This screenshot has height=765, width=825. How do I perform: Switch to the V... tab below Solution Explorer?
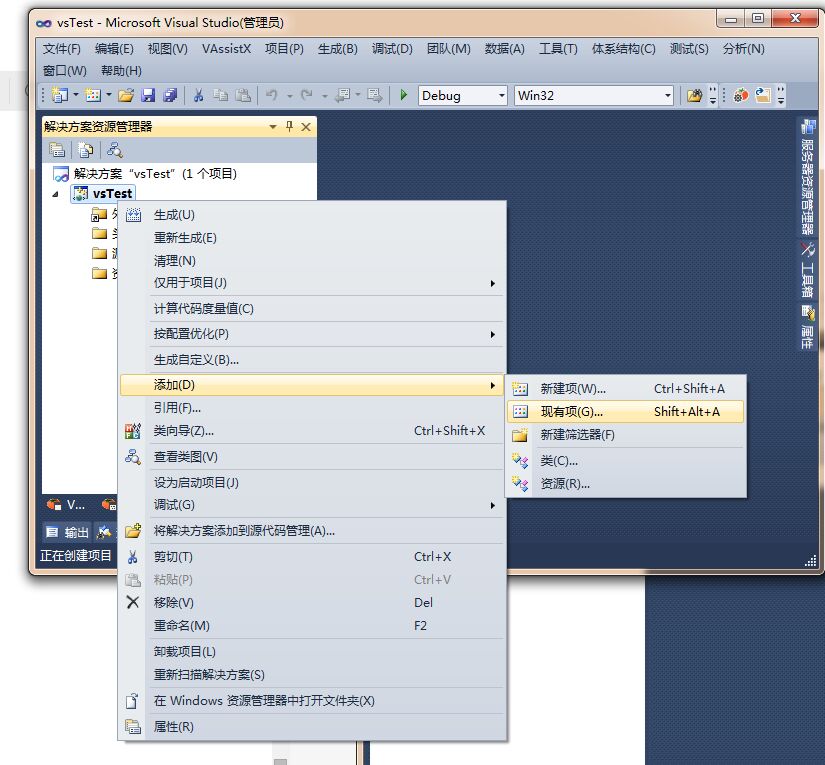tap(66, 505)
